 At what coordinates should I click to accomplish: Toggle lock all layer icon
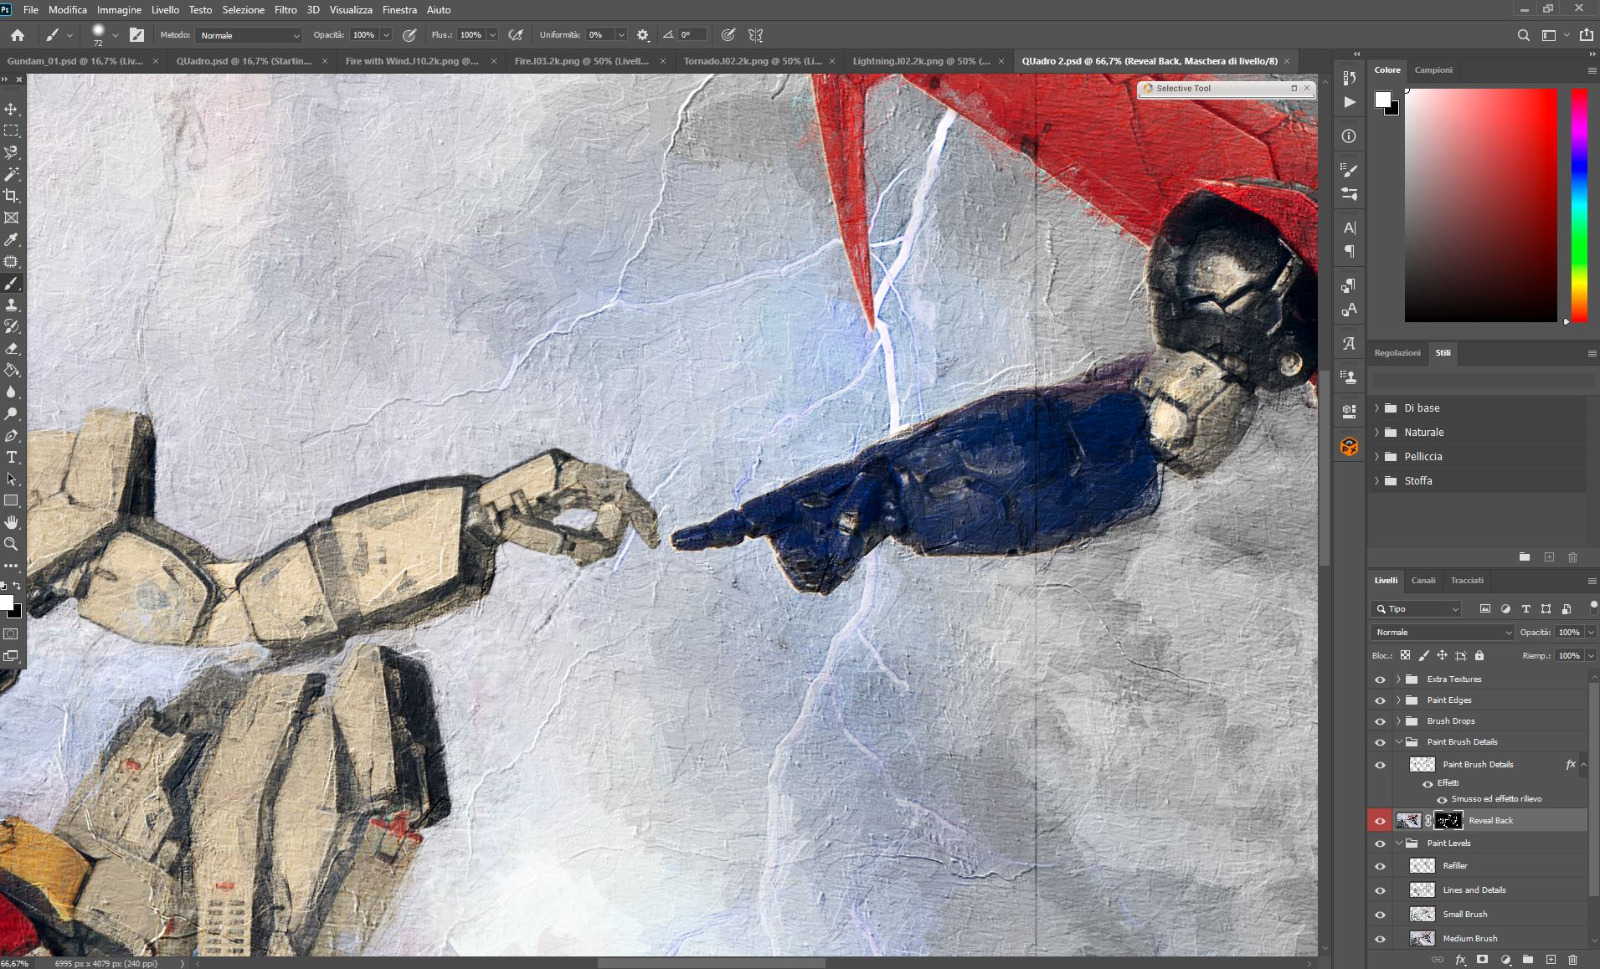click(1479, 656)
